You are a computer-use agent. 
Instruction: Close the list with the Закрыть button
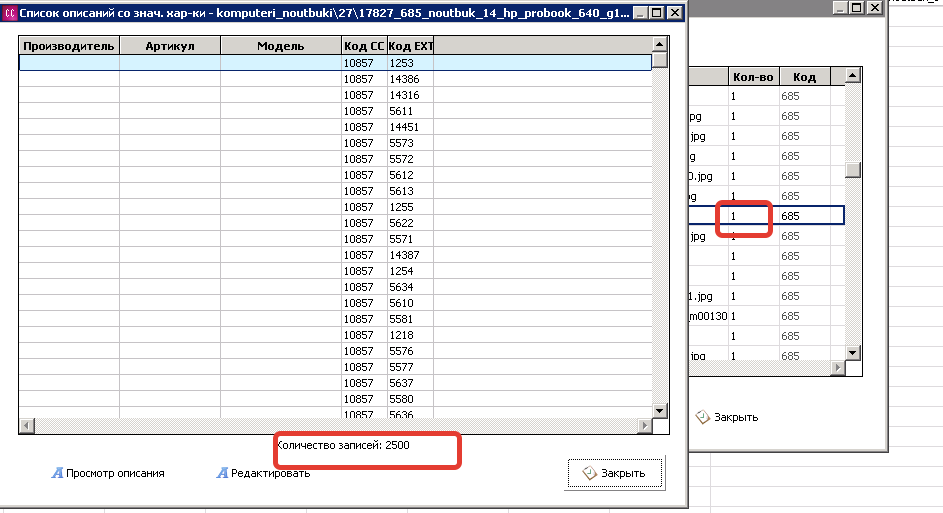(x=615, y=473)
